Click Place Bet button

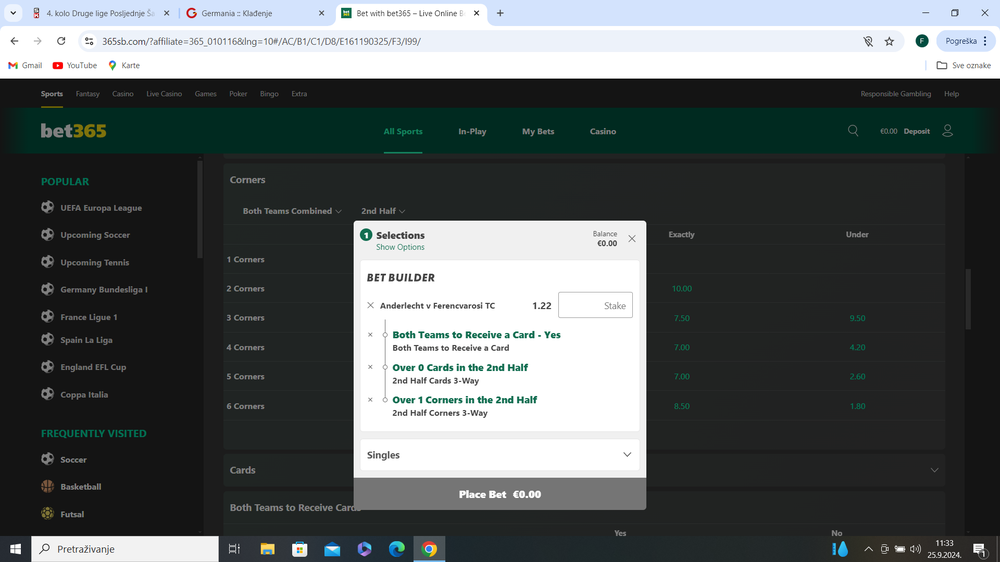(499, 494)
